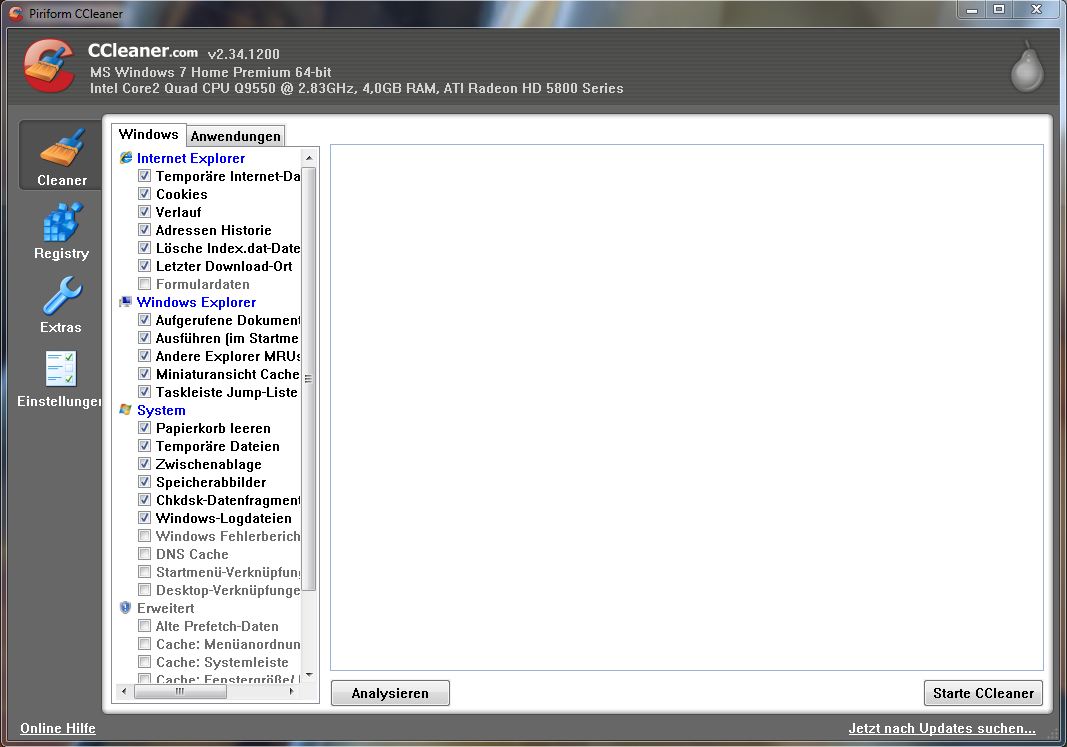Image resolution: width=1067 pixels, height=747 pixels.
Task: Open the Online Hilfe link
Action: 58,728
